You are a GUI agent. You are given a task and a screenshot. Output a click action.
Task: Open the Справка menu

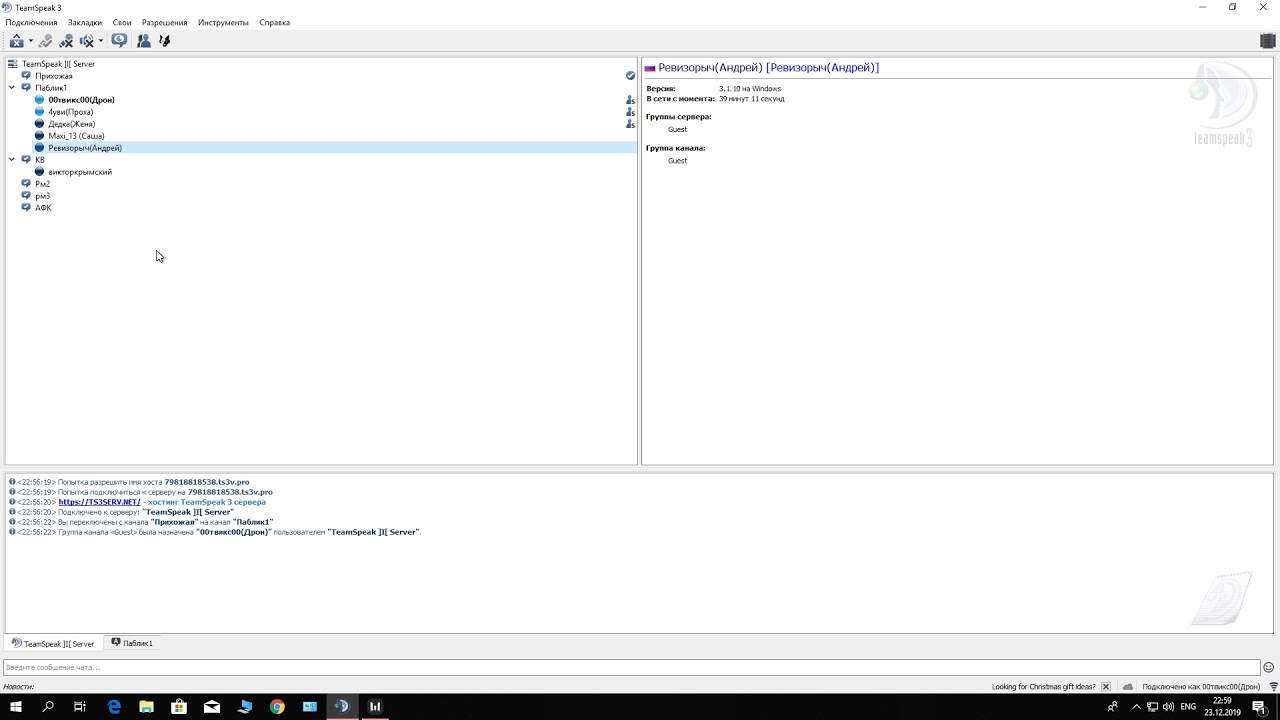(x=275, y=22)
